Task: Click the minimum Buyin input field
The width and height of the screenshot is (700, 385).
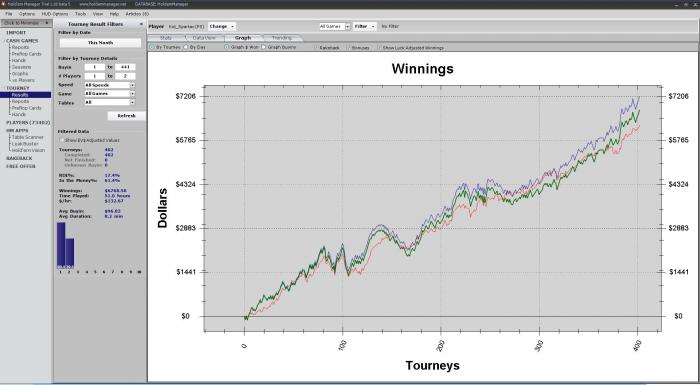Action: (x=95, y=67)
